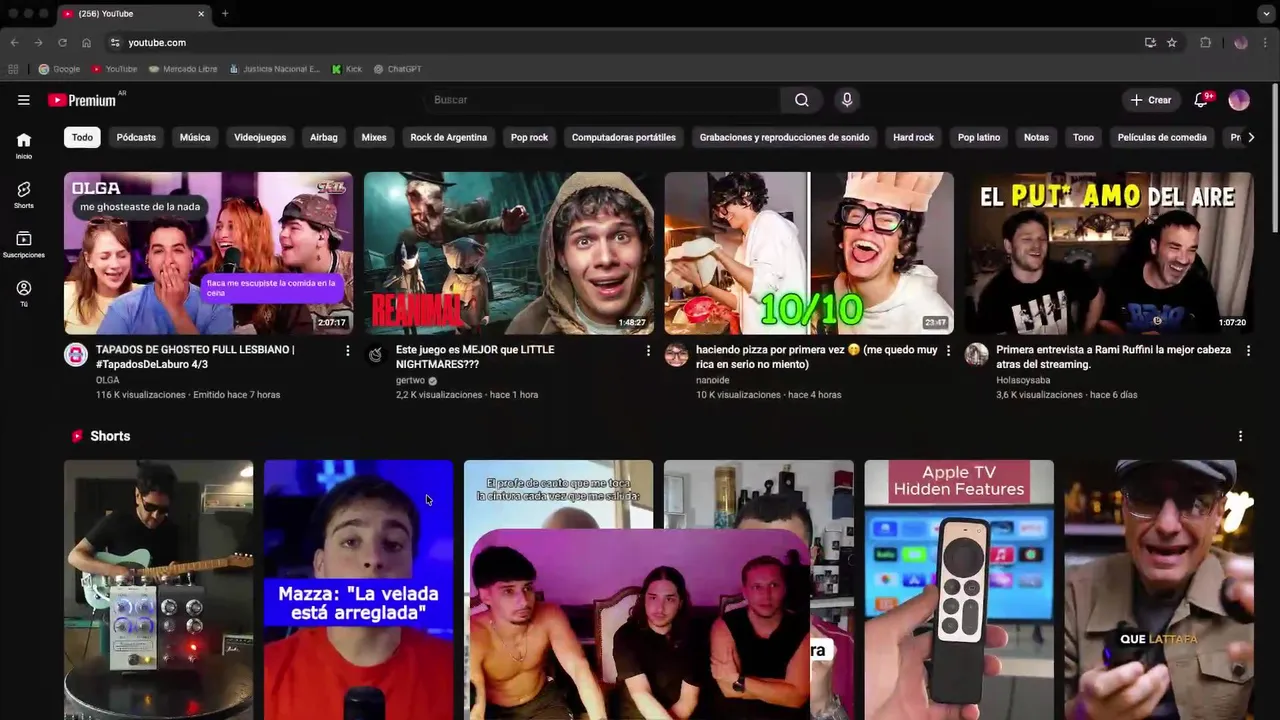
Task: Open Suscripciones in the sidebar
Action: 24,245
